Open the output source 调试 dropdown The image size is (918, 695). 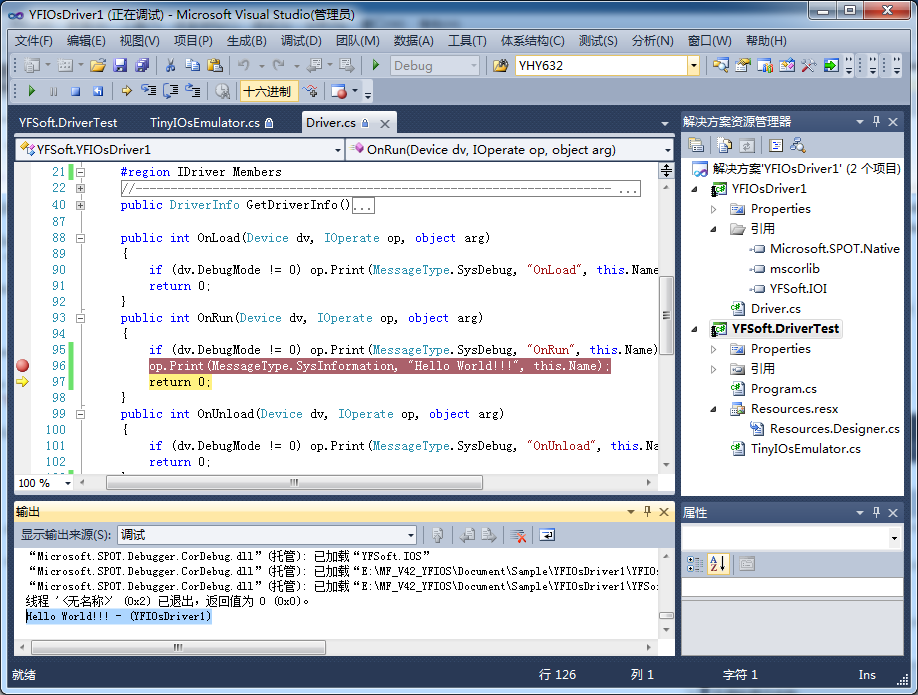(x=411, y=535)
